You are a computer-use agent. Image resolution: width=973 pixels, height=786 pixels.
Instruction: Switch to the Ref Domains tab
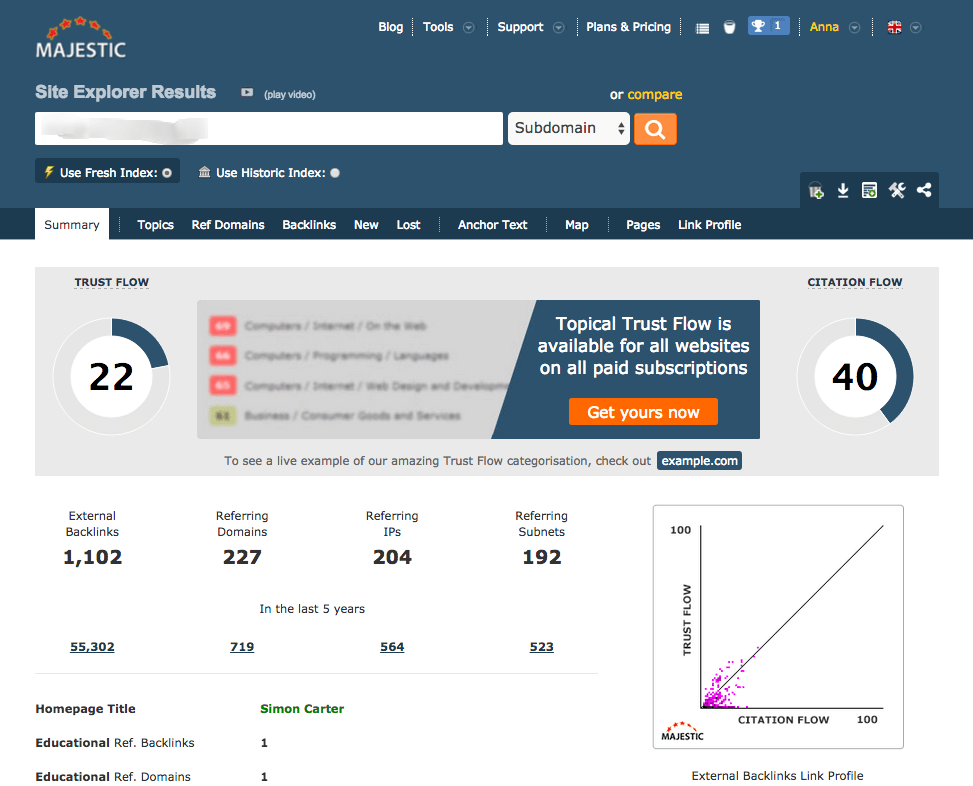[x=228, y=225]
